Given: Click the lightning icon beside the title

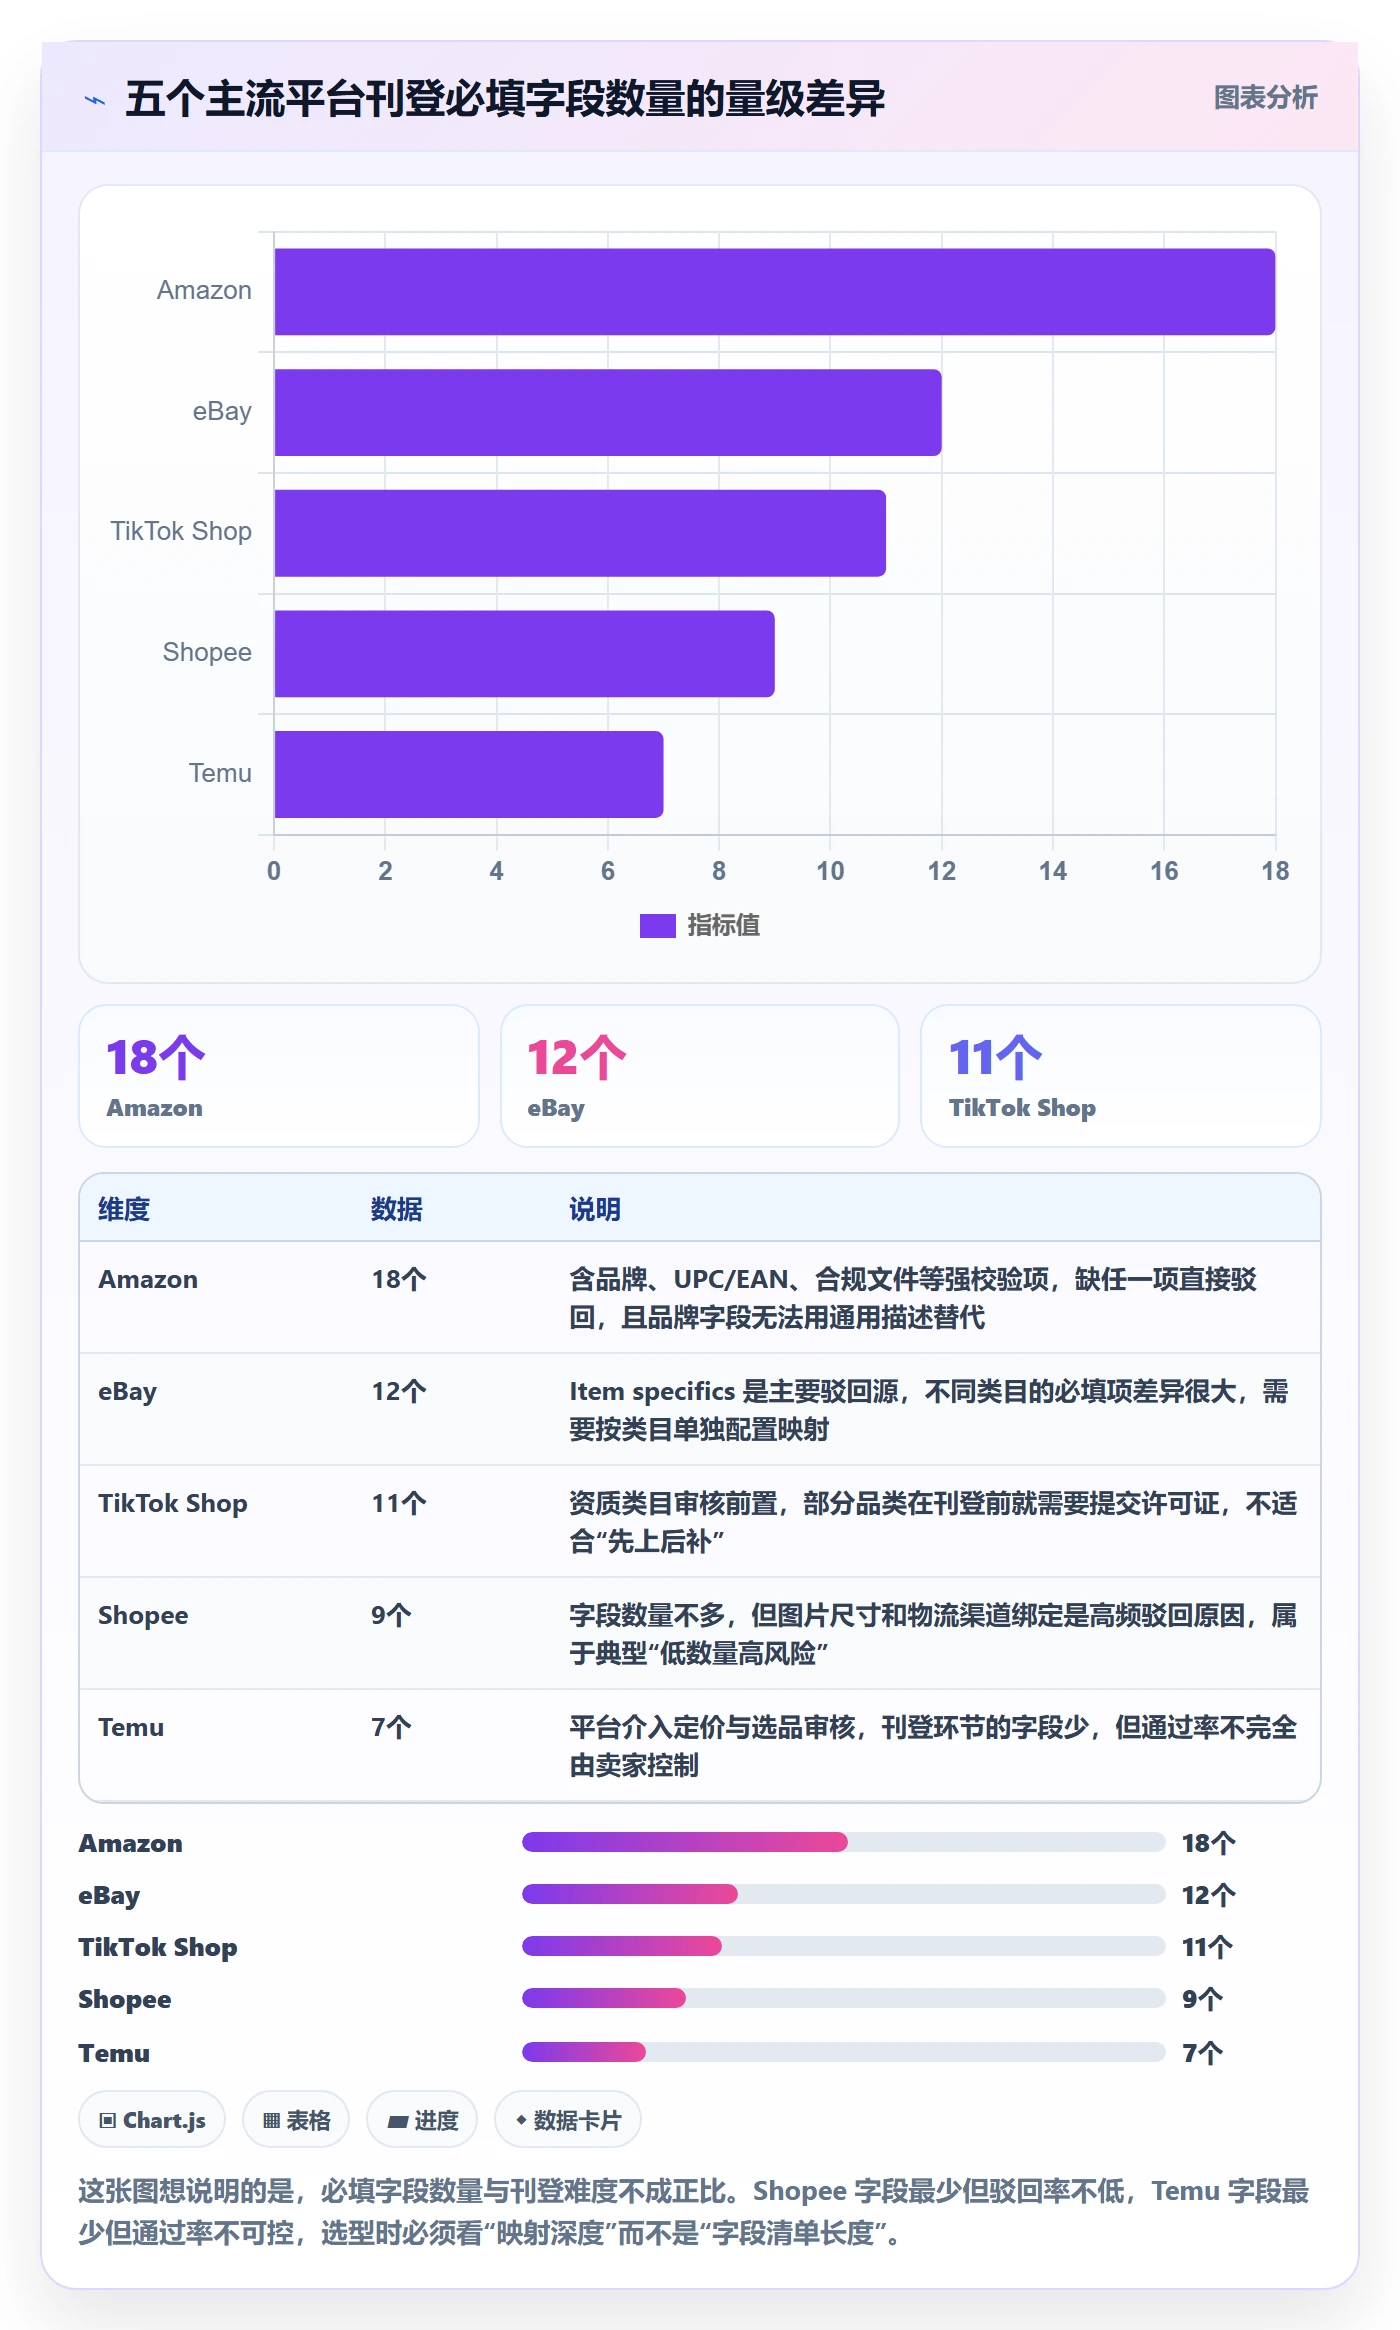Looking at the screenshot, I should pyautogui.click(x=95, y=100).
